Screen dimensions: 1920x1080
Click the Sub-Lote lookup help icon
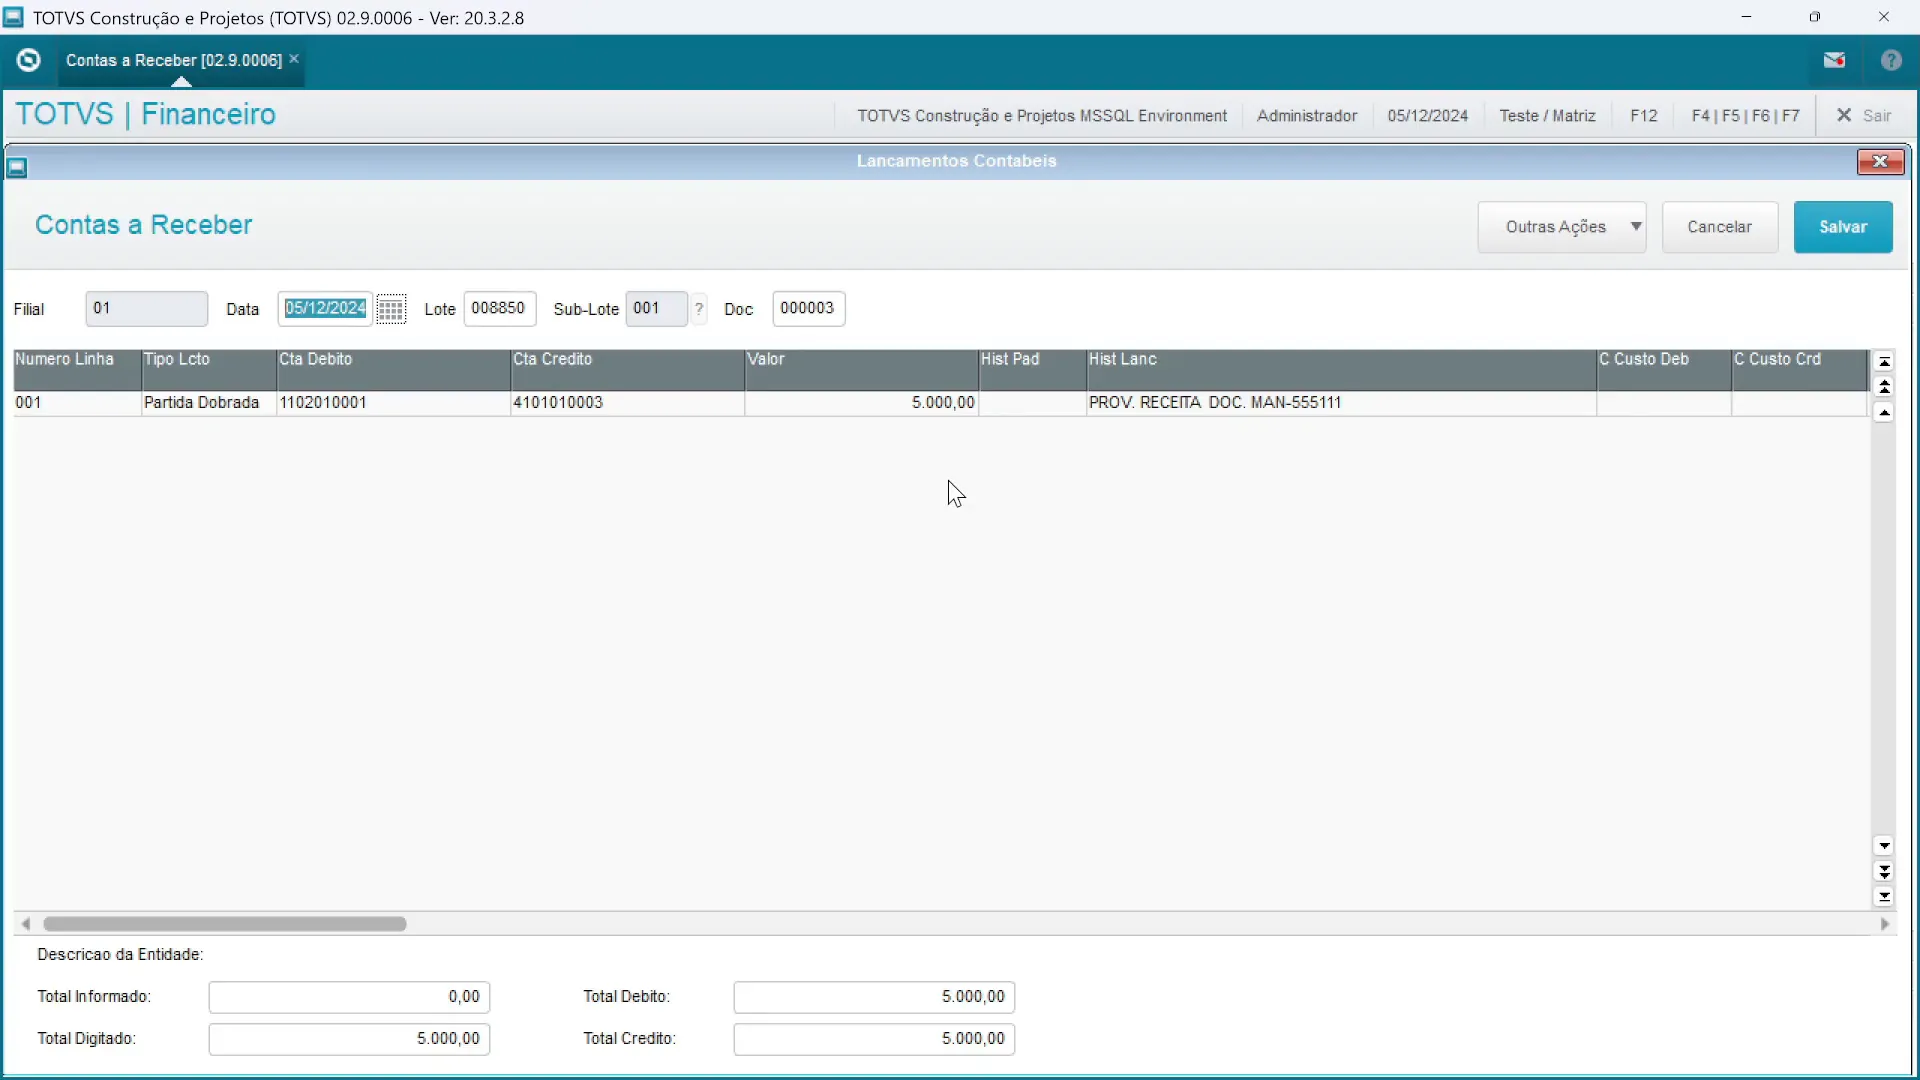pyautogui.click(x=698, y=308)
